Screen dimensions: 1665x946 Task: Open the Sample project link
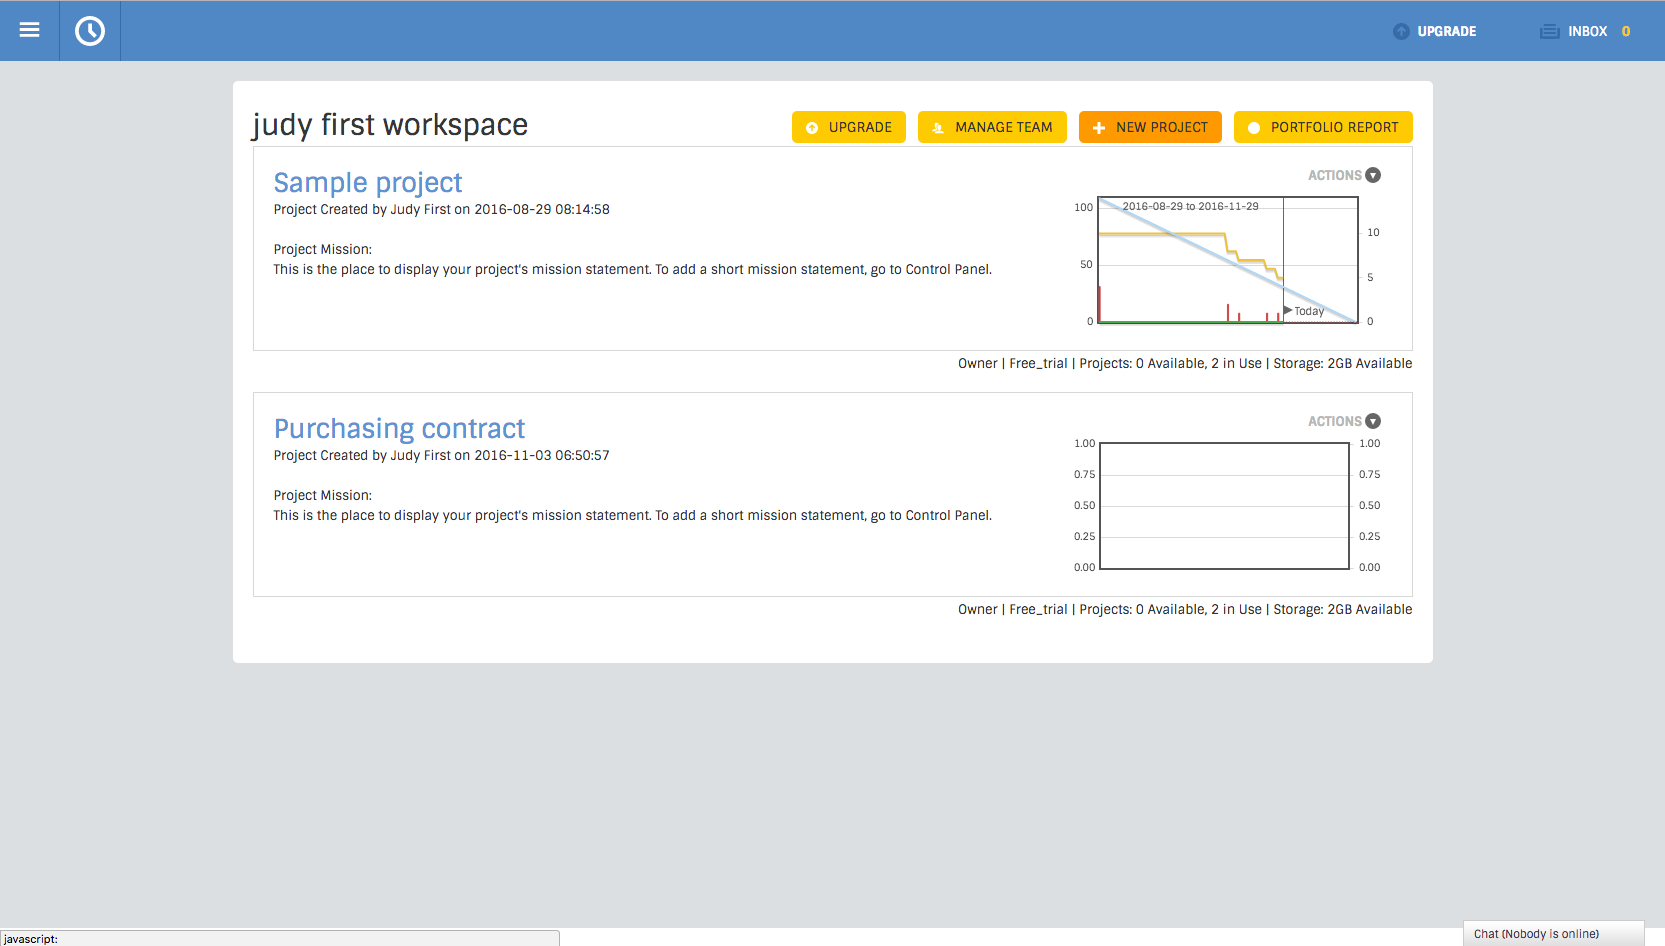[x=368, y=182]
